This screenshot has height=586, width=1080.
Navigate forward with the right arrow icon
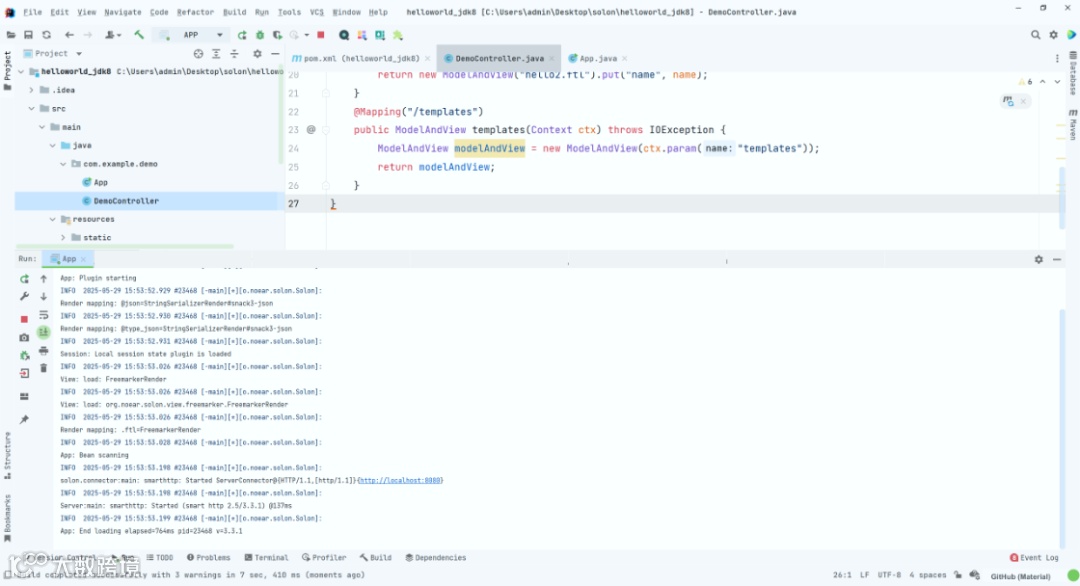pos(87,35)
